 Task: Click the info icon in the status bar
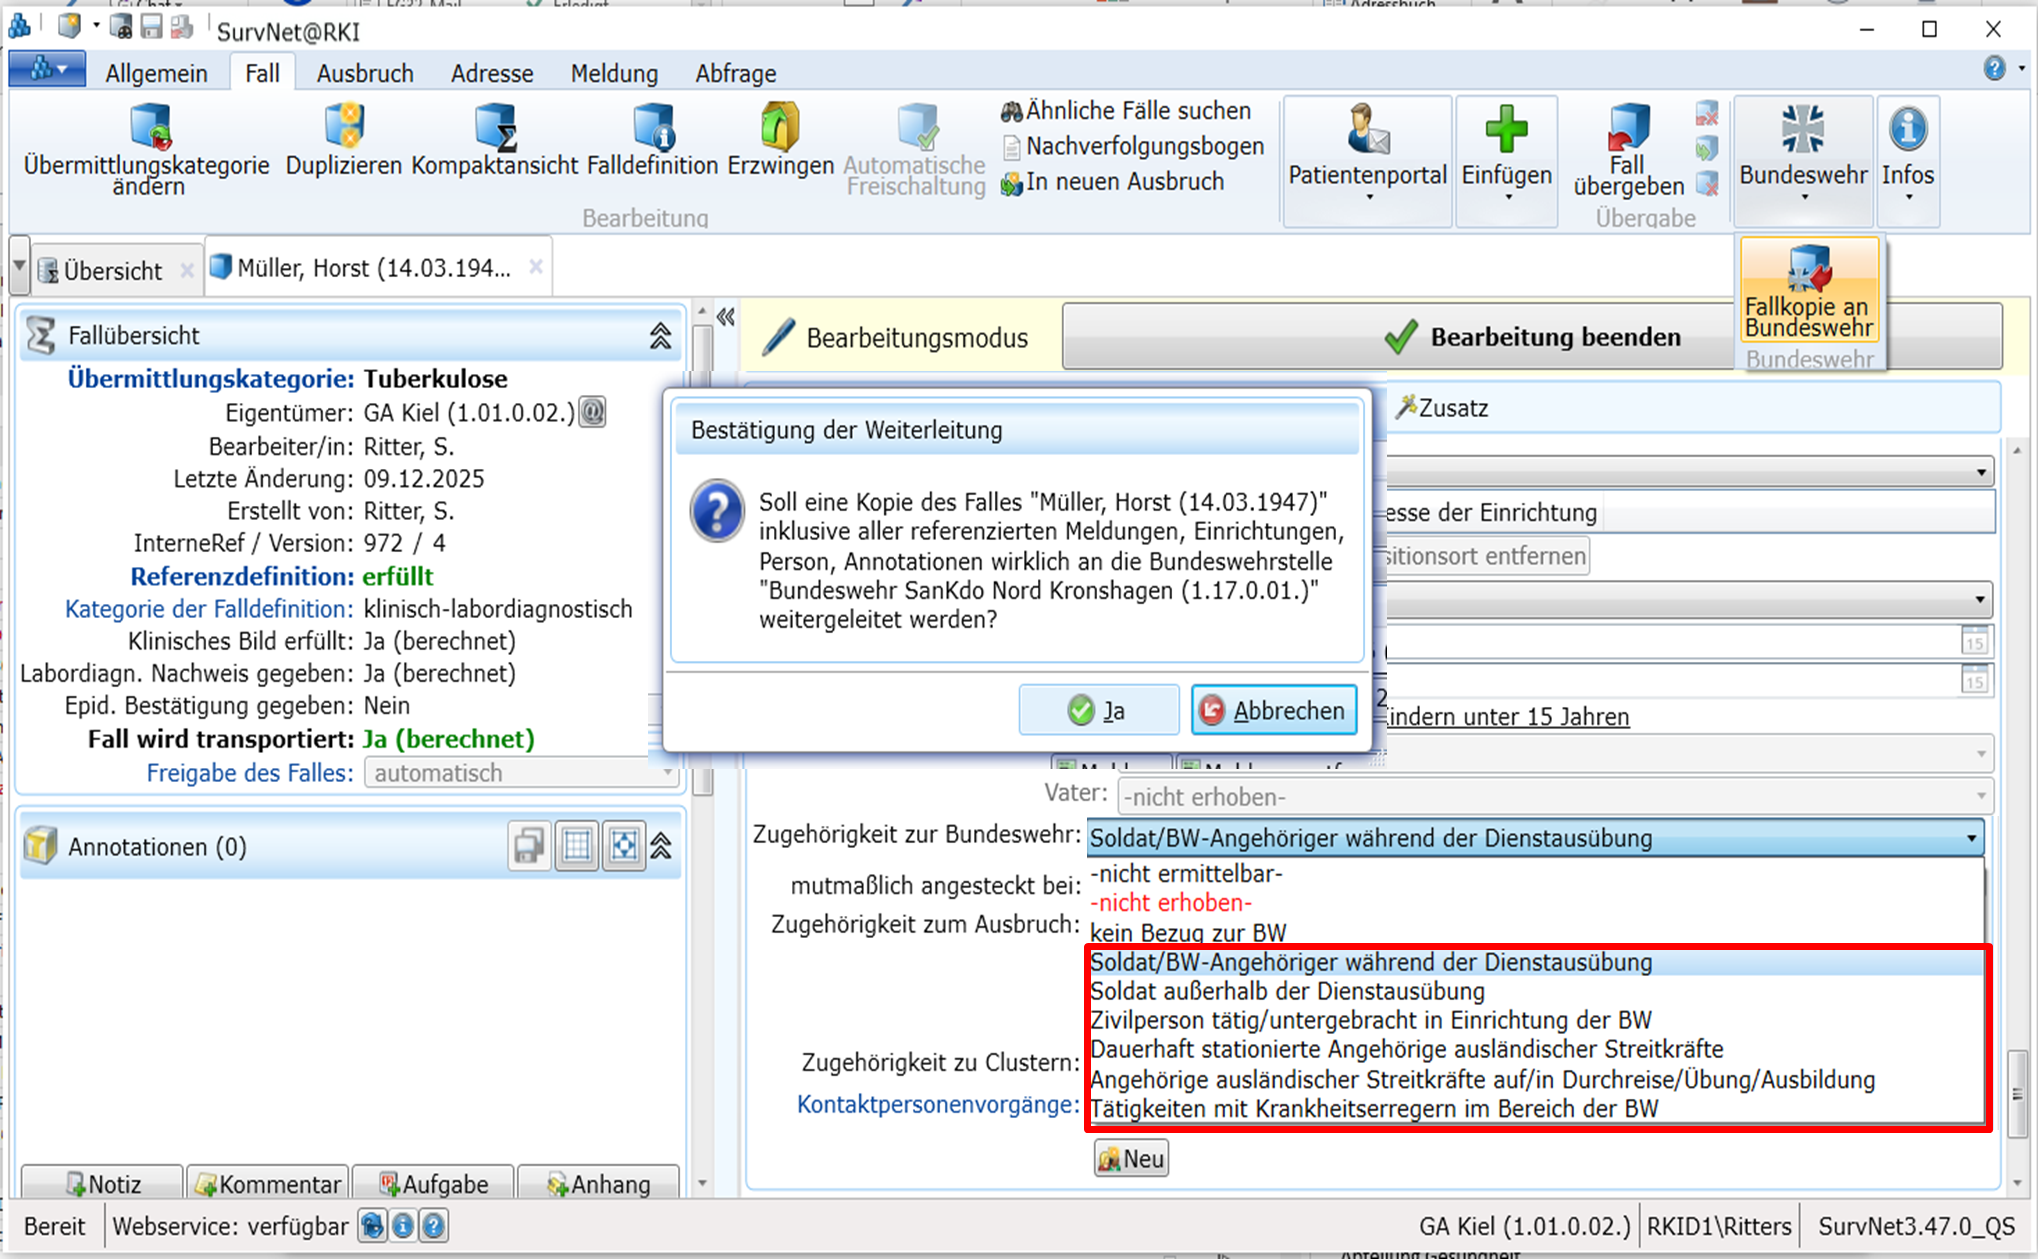[x=403, y=1226]
